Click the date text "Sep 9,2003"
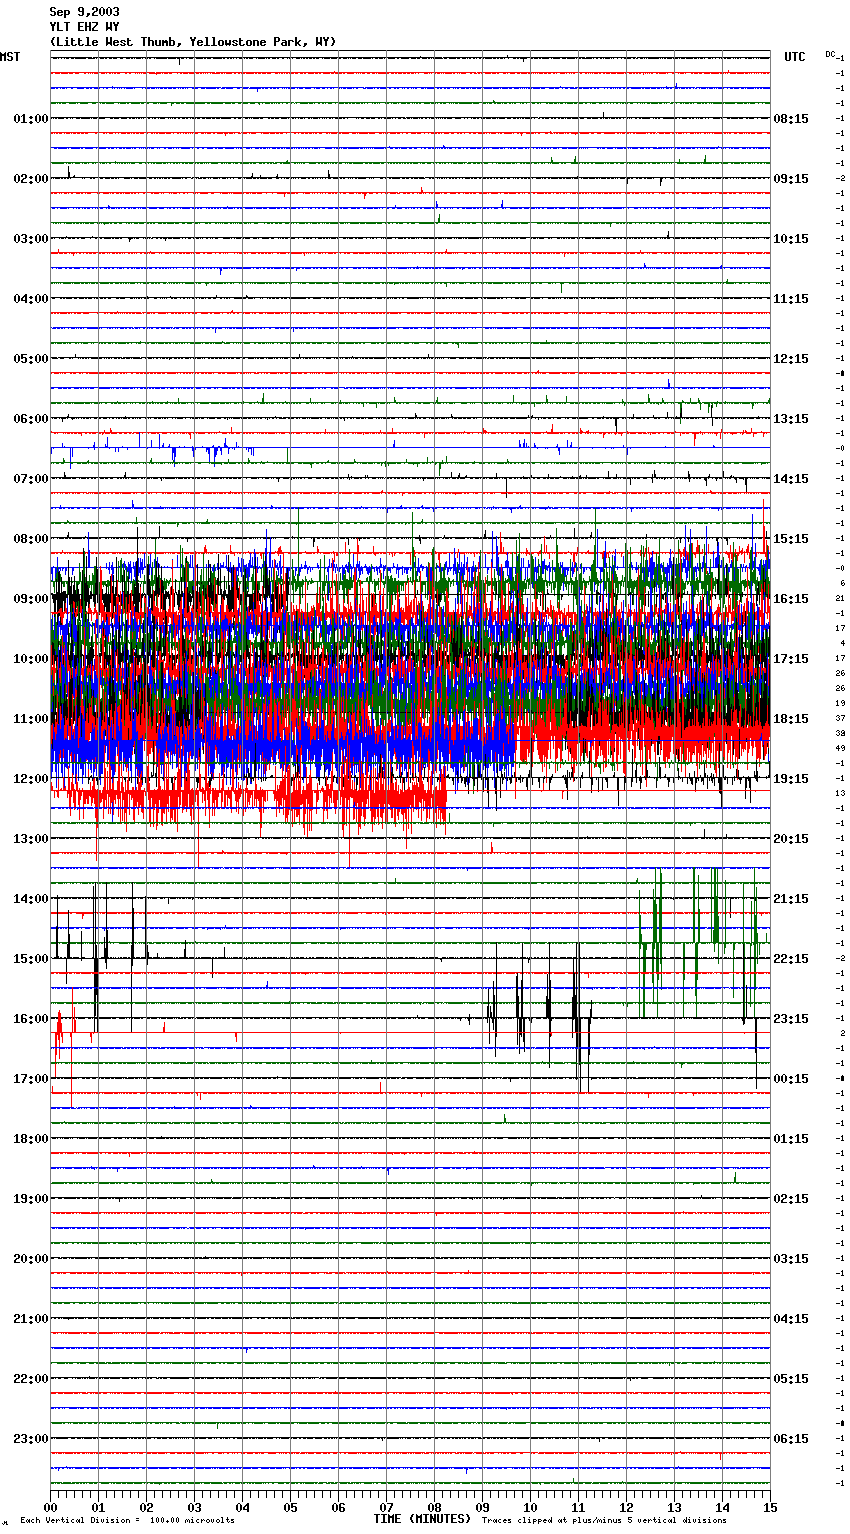This screenshot has height=1534, width=850. click(x=84, y=12)
